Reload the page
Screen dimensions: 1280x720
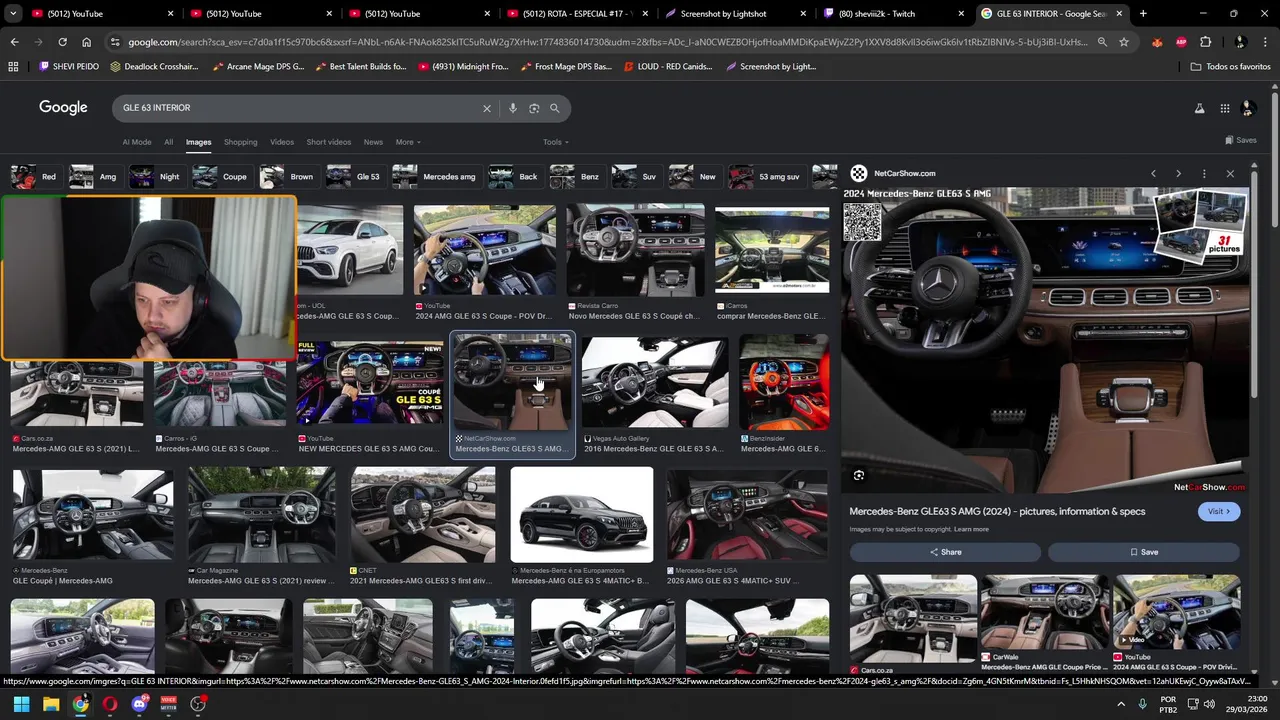coord(62,42)
